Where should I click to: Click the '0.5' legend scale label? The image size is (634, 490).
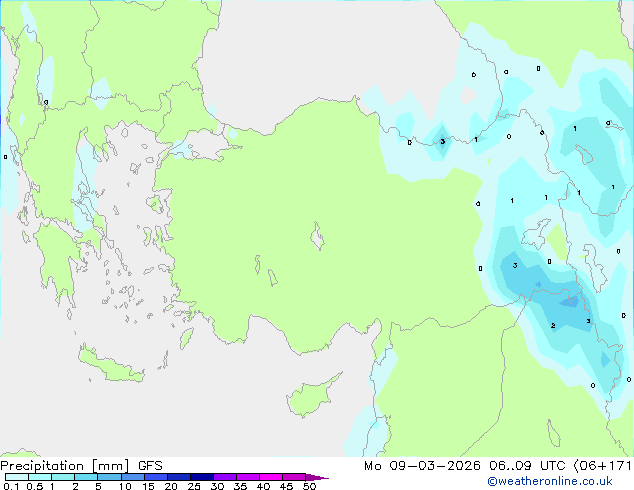point(35,486)
